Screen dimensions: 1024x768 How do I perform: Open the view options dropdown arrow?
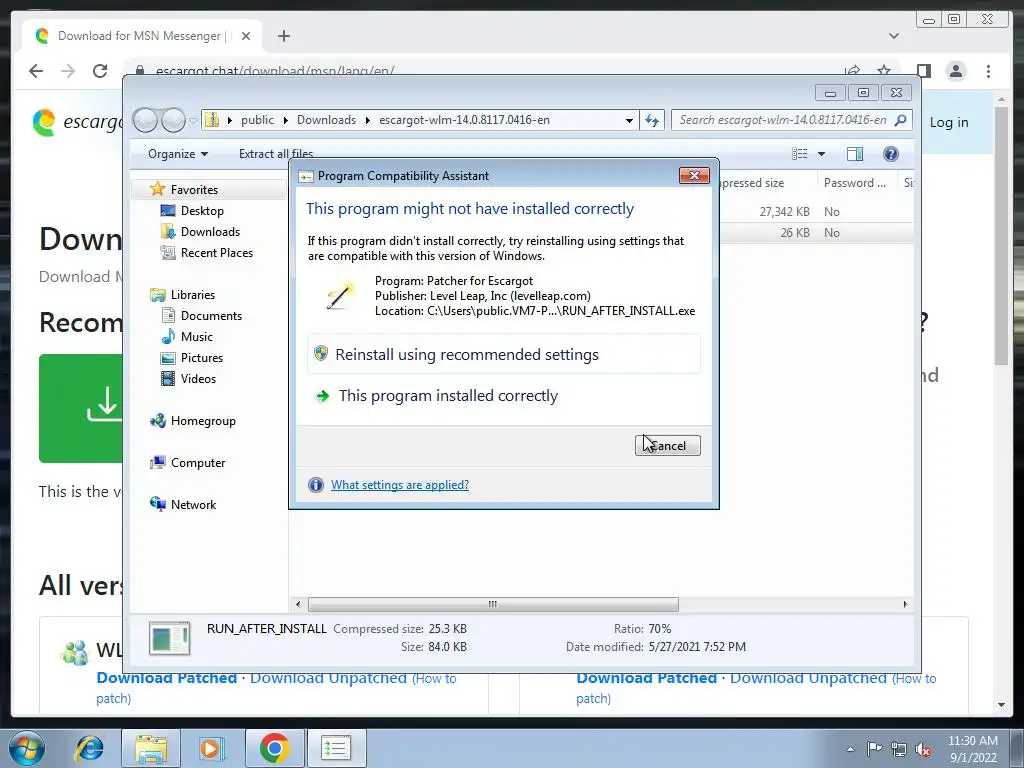click(822, 154)
